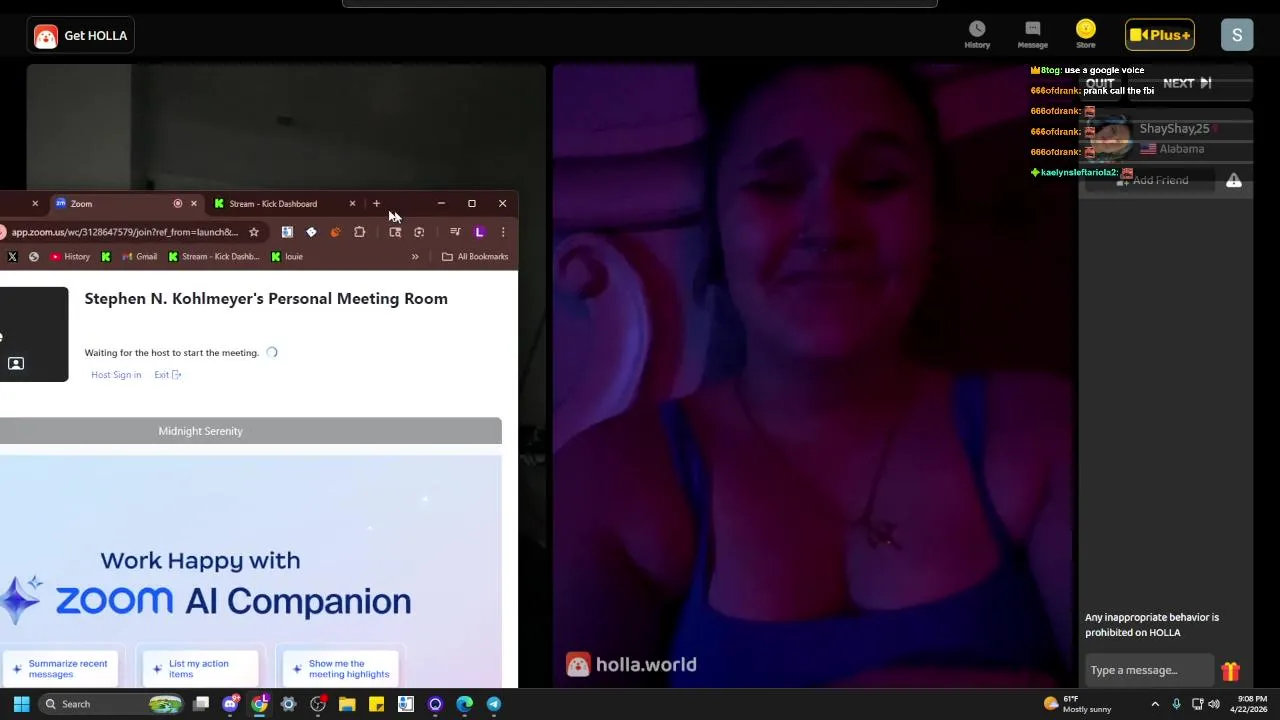Open the X bookmark

pyautogui.click(x=12, y=257)
